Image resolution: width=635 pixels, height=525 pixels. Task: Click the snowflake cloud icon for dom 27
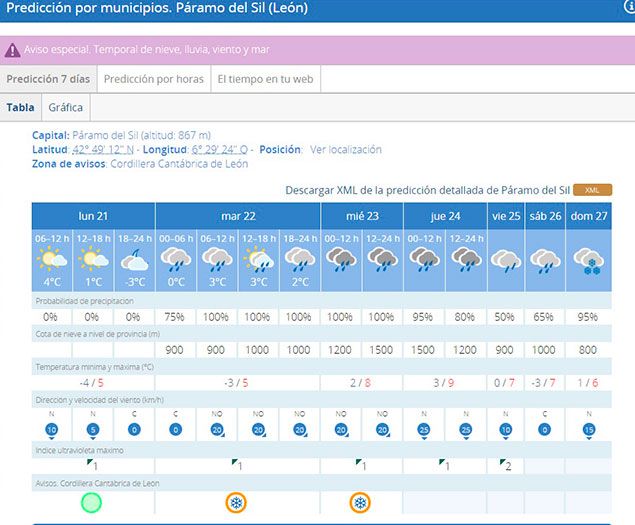(588, 260)
